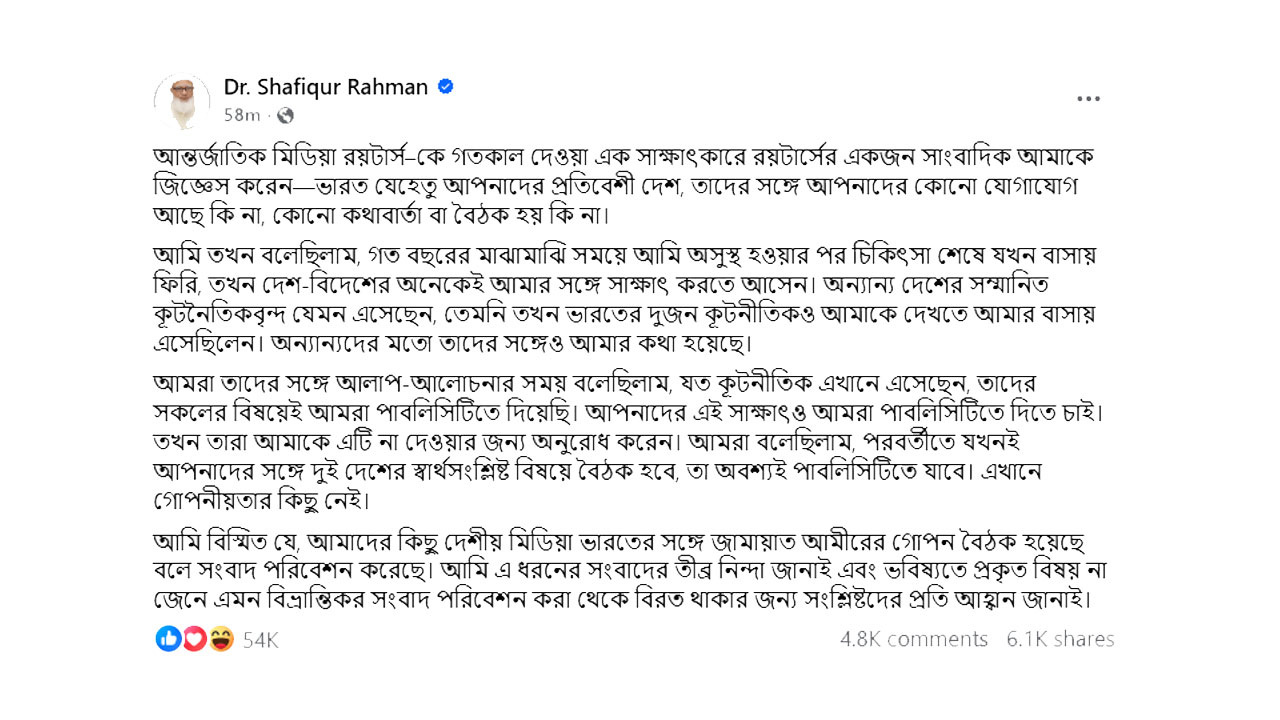This screenshot has height=720, width=1280.
Task: Click the red Love reaction icon
Action: coord(194,639)
